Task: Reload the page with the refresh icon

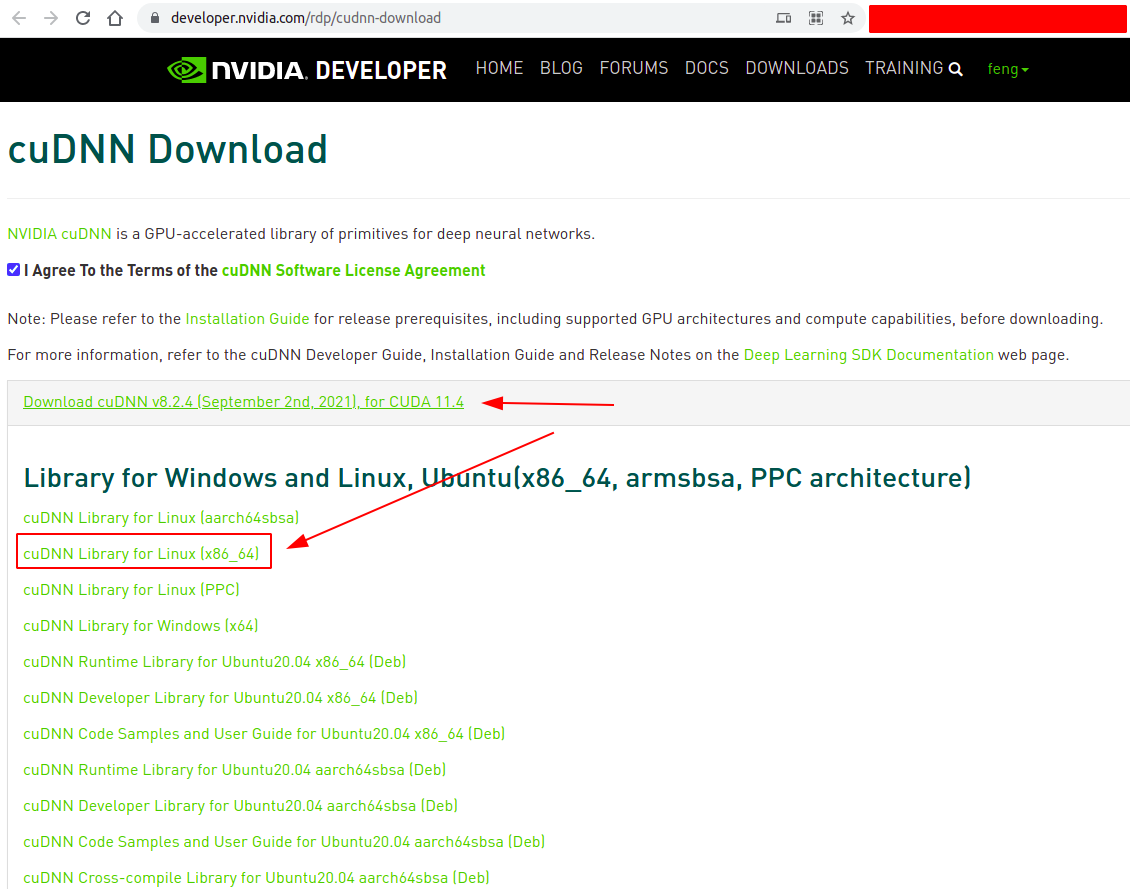Action: [83, 18]
